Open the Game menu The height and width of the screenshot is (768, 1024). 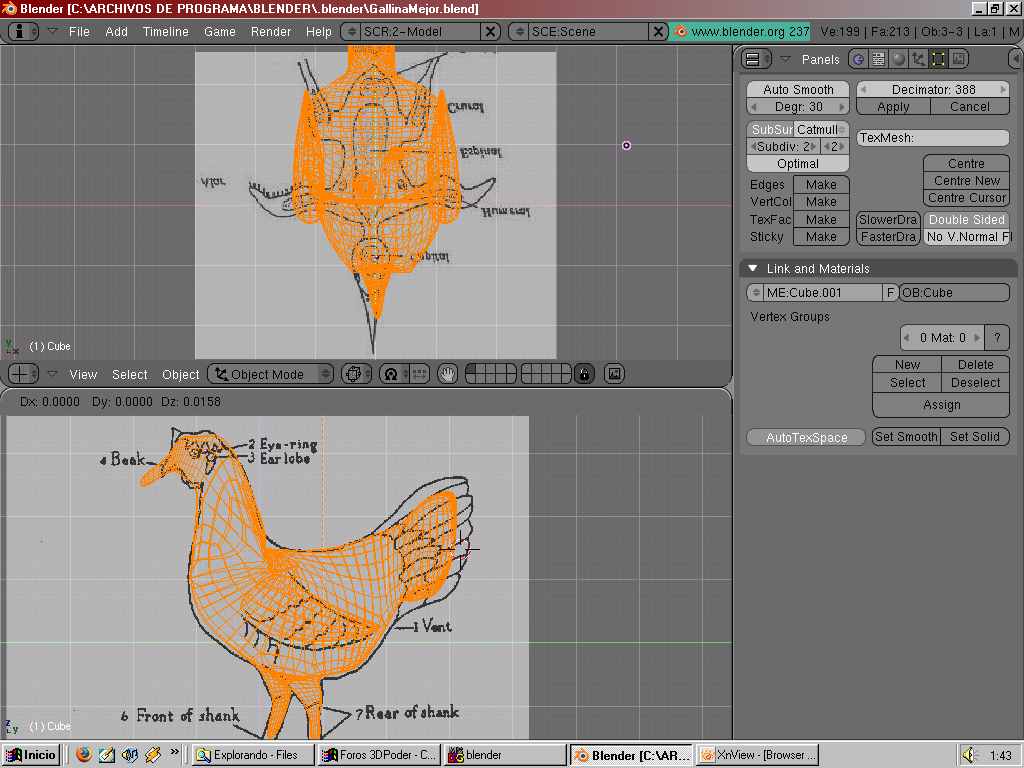pyautogui.click(x=219, y=31)
